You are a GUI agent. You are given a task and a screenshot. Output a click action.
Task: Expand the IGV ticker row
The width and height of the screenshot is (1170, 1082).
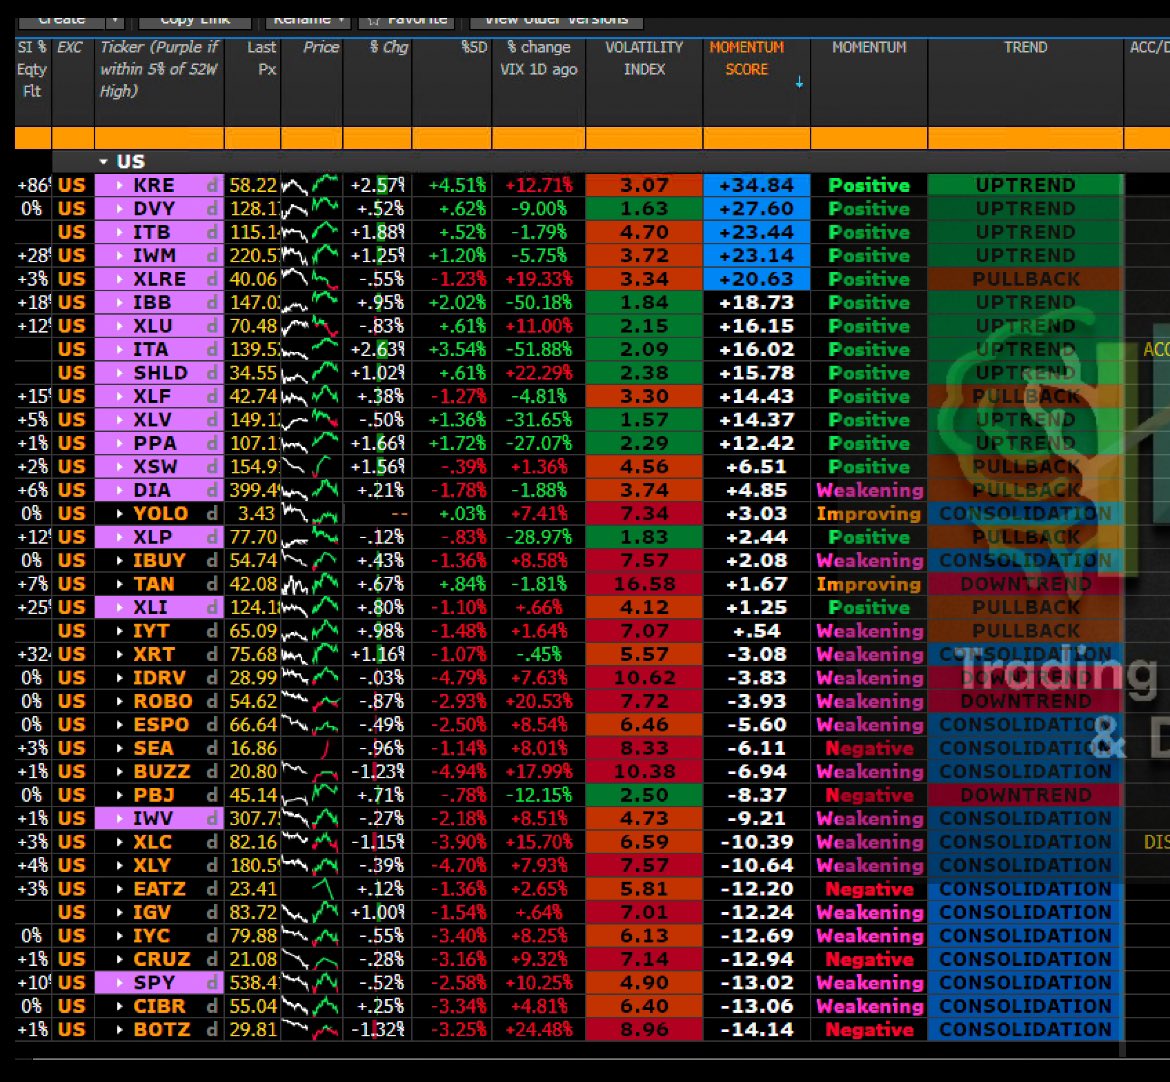(x=119, y=912)
